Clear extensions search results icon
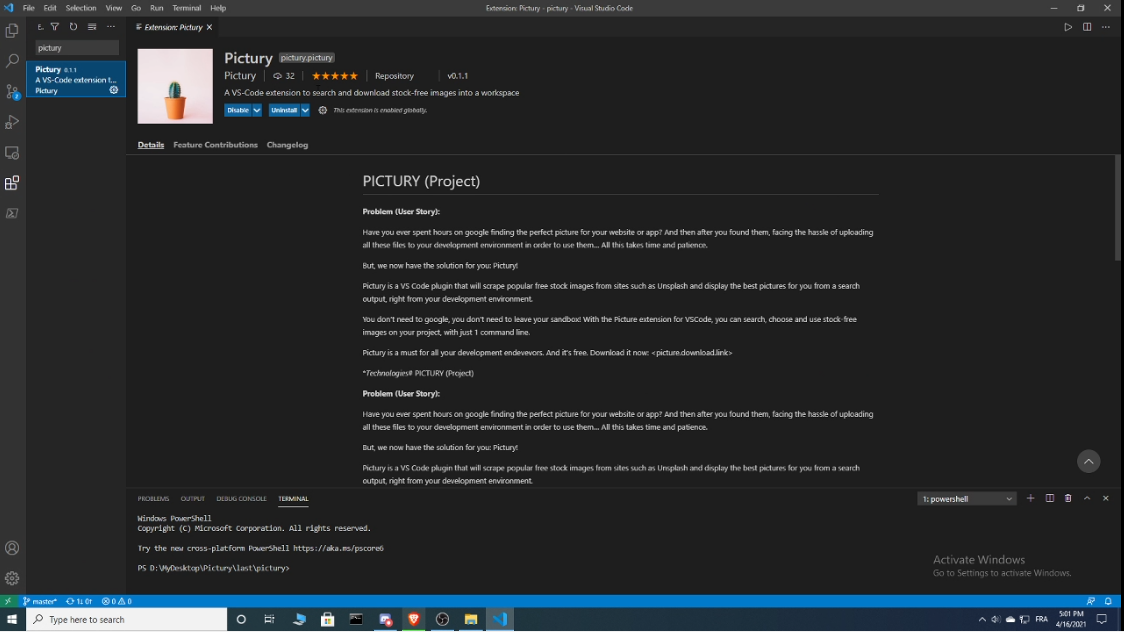 point(92,27)
